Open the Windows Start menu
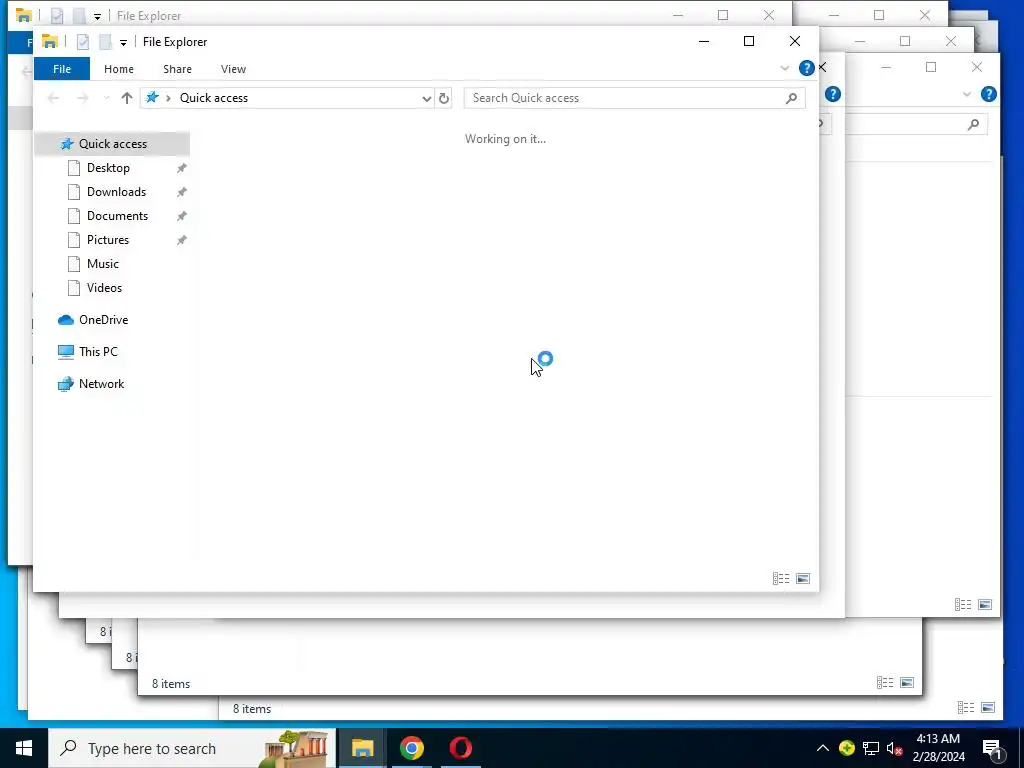The image size is (1024, 768). click(24, 748)
